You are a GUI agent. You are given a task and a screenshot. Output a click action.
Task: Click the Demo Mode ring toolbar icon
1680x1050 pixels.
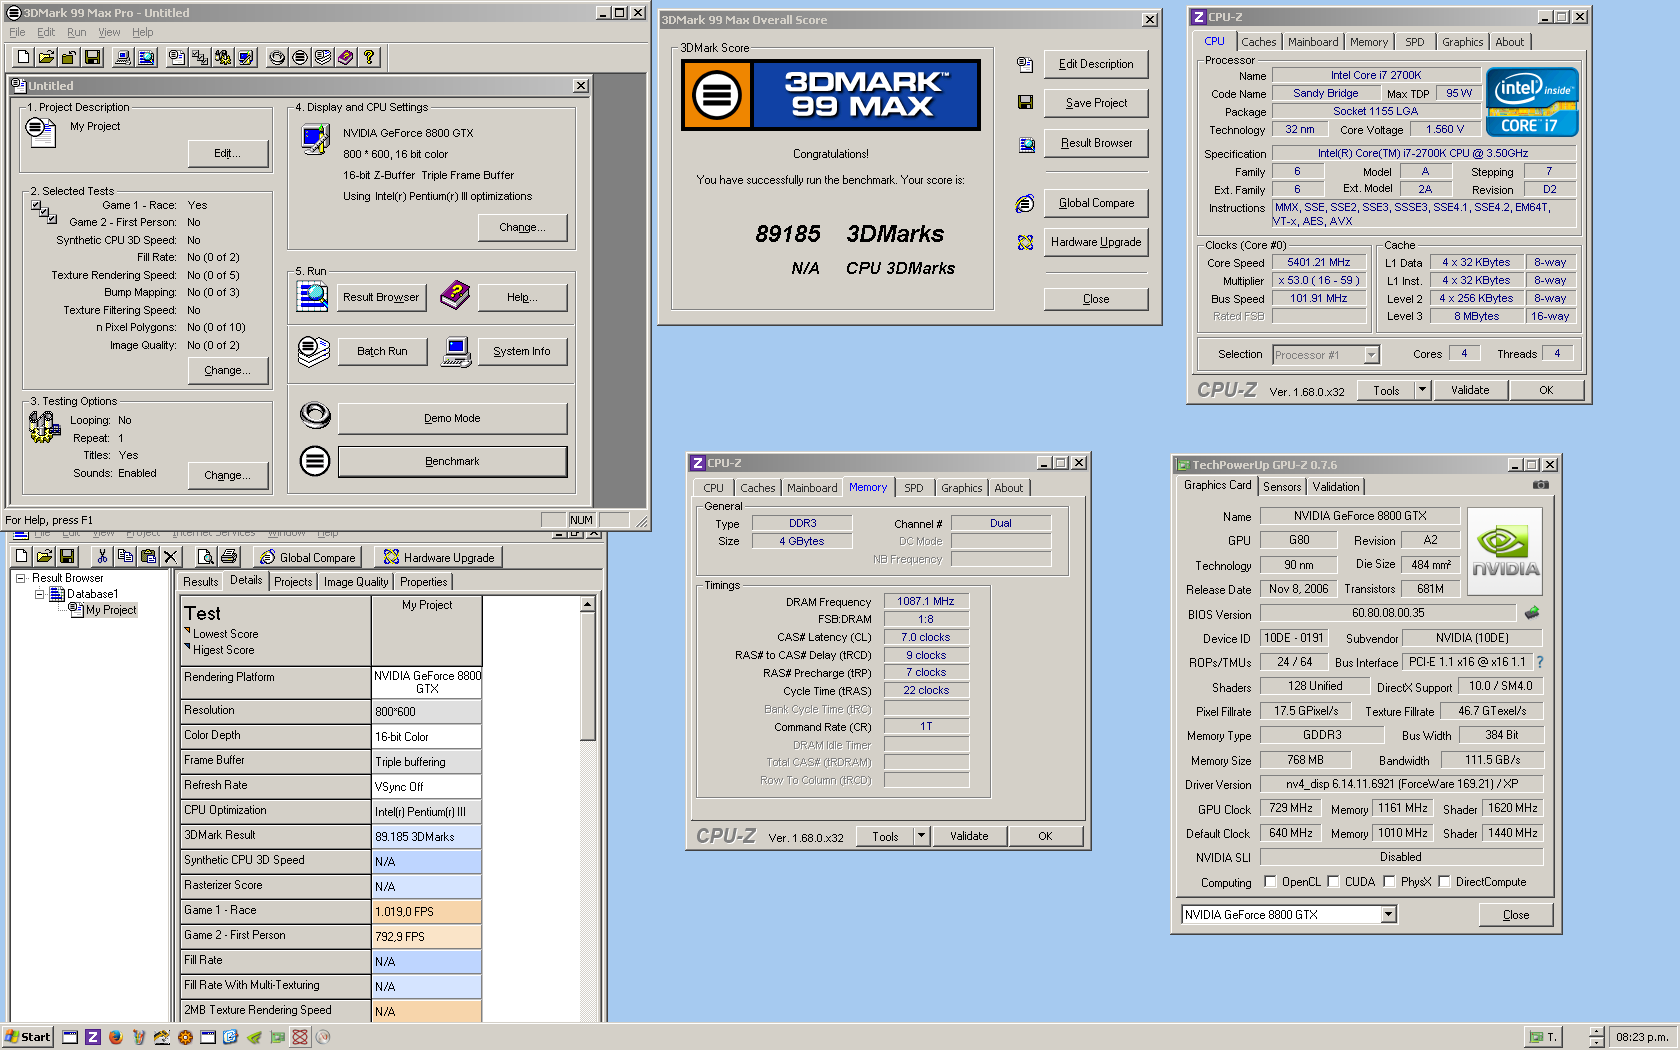coord(277,57)
